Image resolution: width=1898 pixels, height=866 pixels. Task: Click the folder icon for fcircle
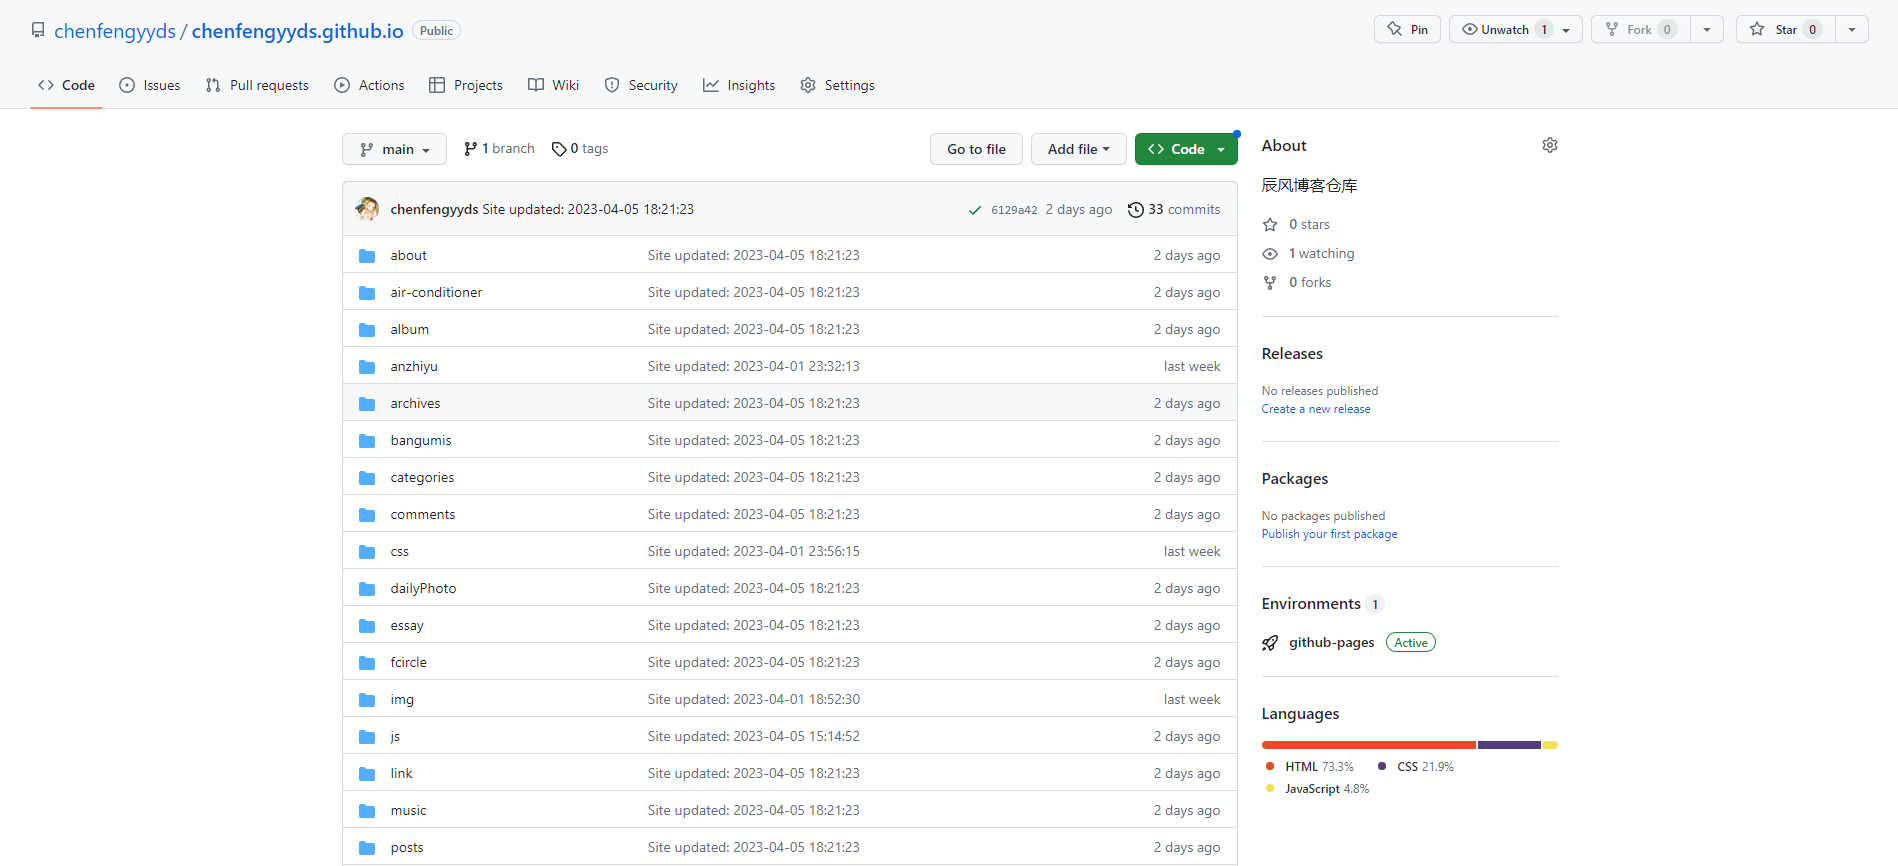(367, 663)
